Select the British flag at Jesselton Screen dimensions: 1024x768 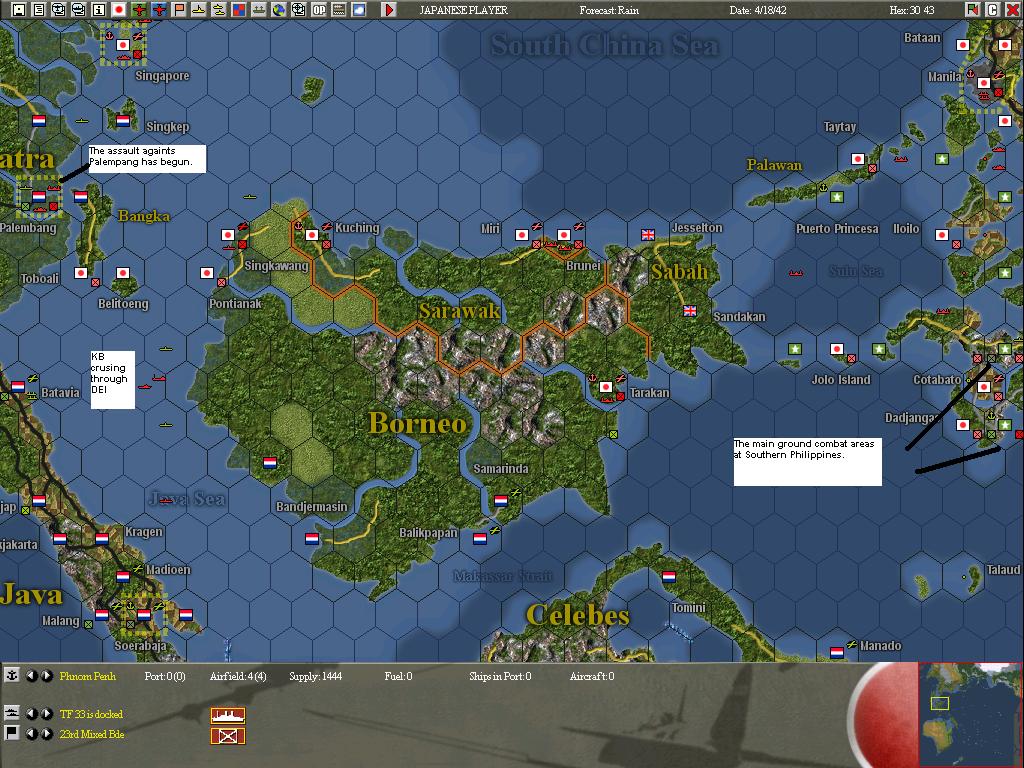(648, 234)
